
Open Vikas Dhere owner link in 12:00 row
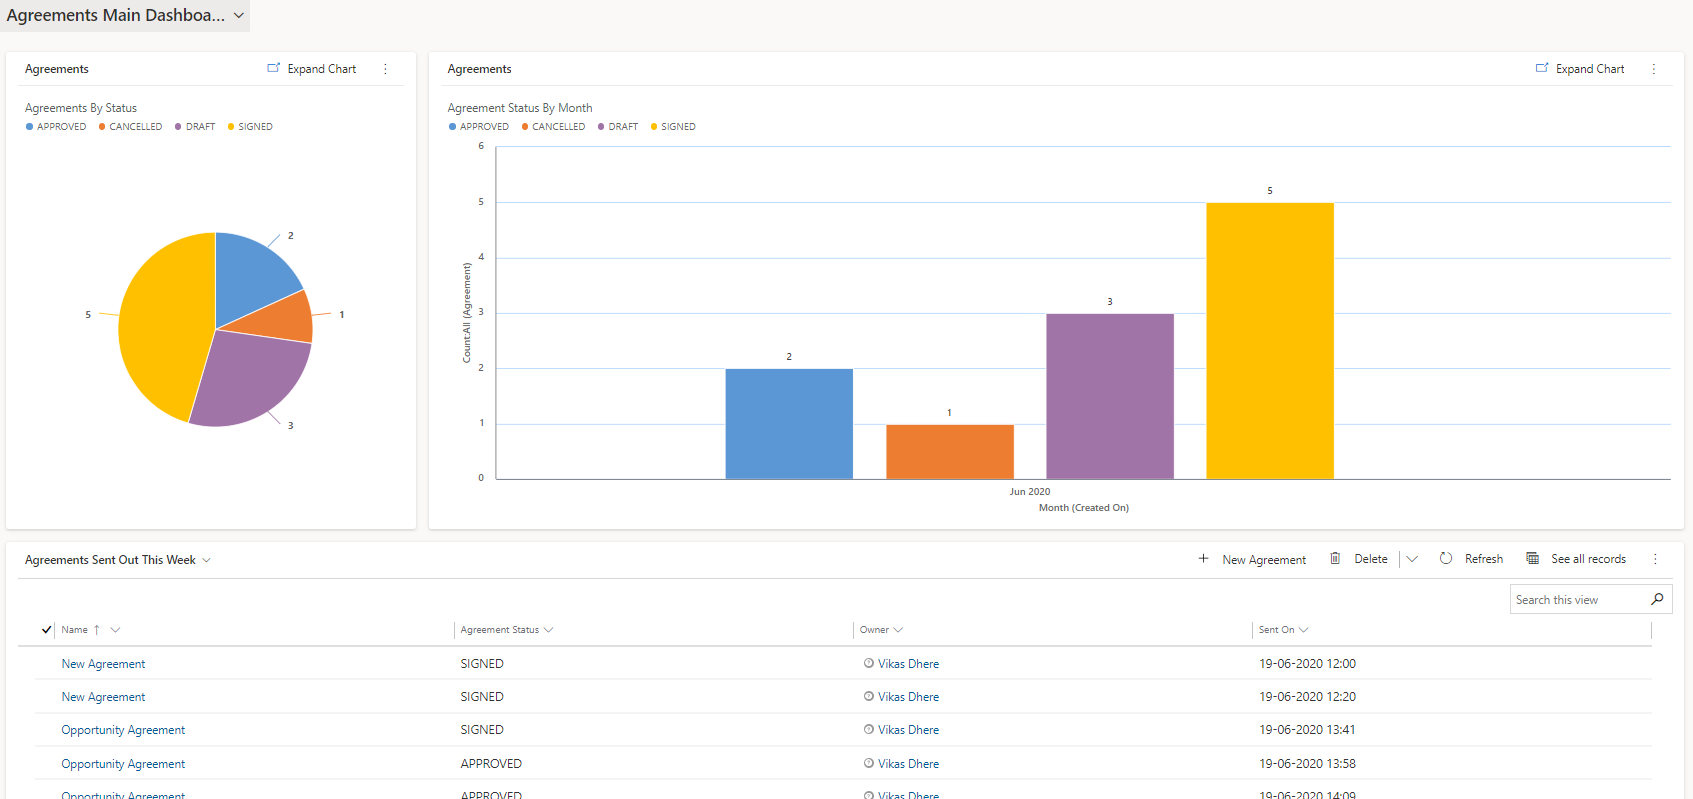[908, 664]
